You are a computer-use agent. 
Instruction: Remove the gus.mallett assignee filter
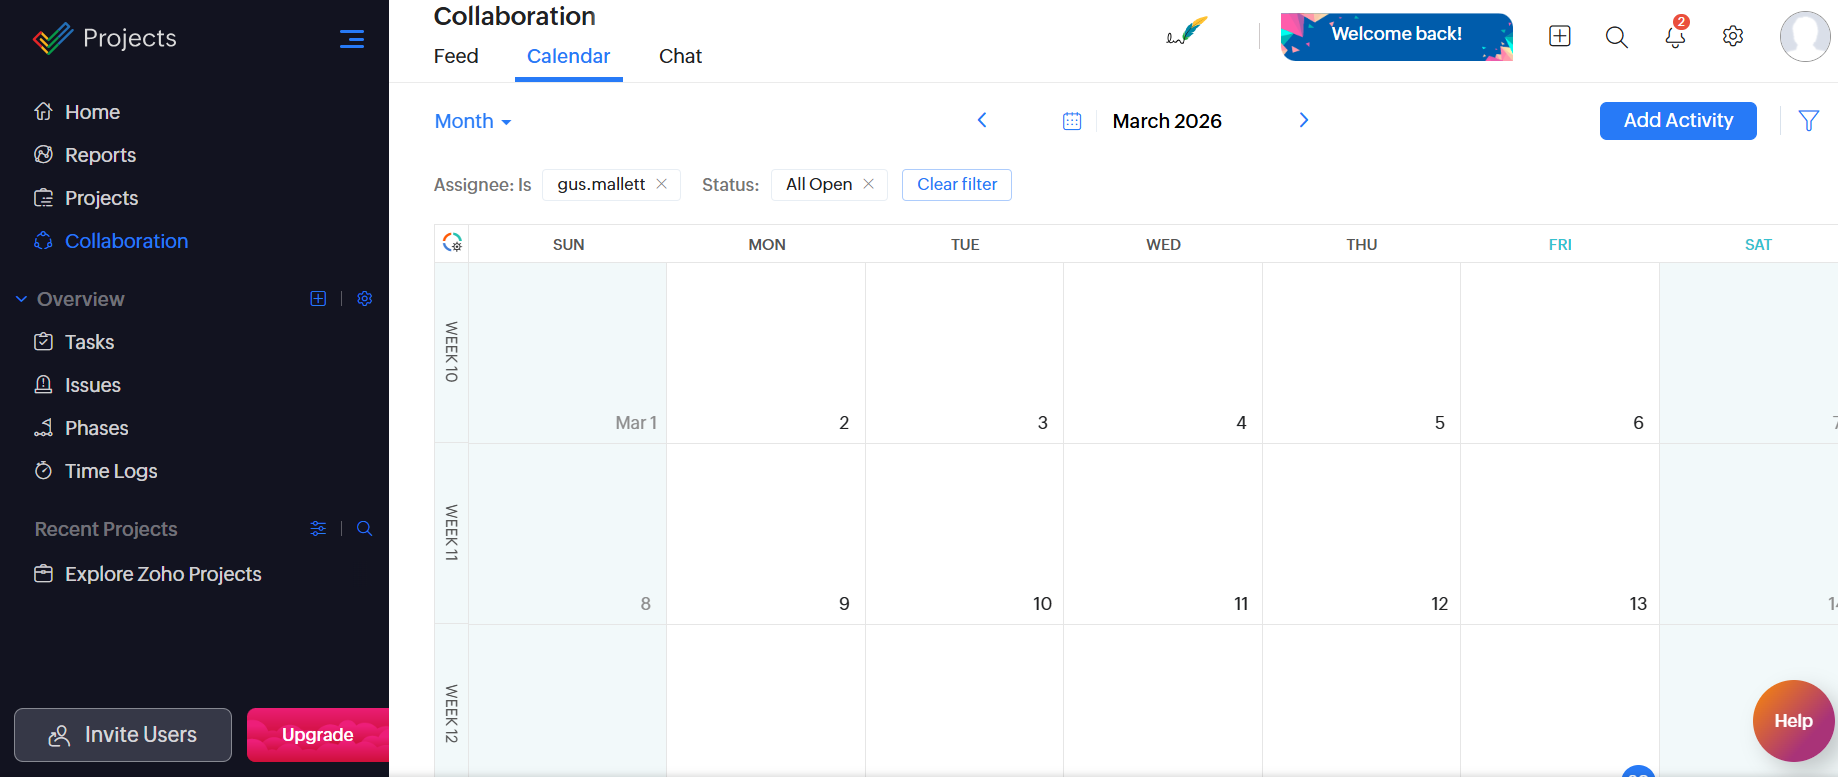tap(662, 184)
